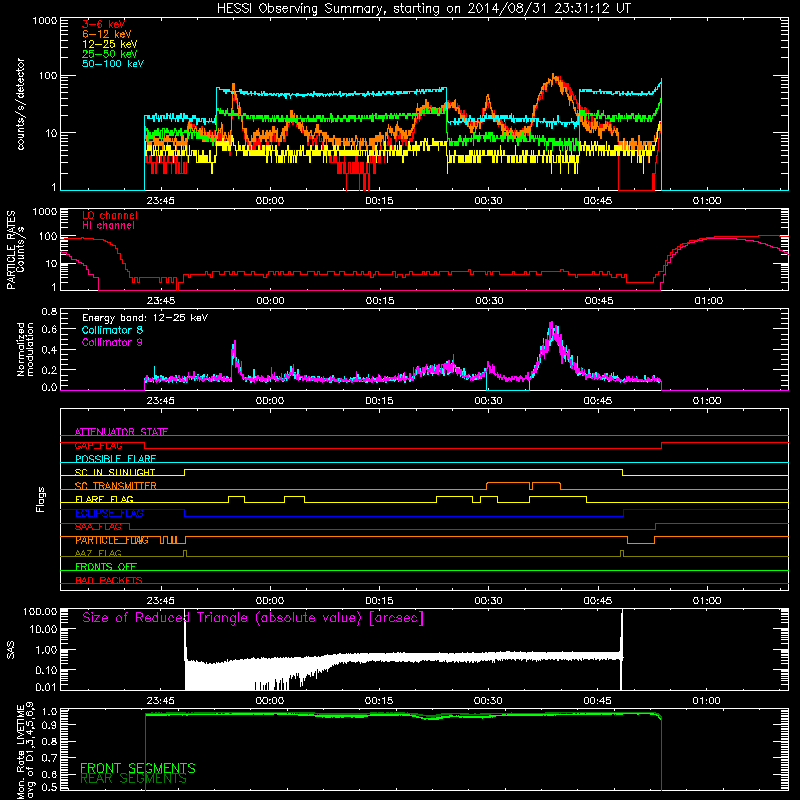The image size is (800, 800).
Task: Click the SC_TRANSMITTER flag label
Action: point(116,486)
